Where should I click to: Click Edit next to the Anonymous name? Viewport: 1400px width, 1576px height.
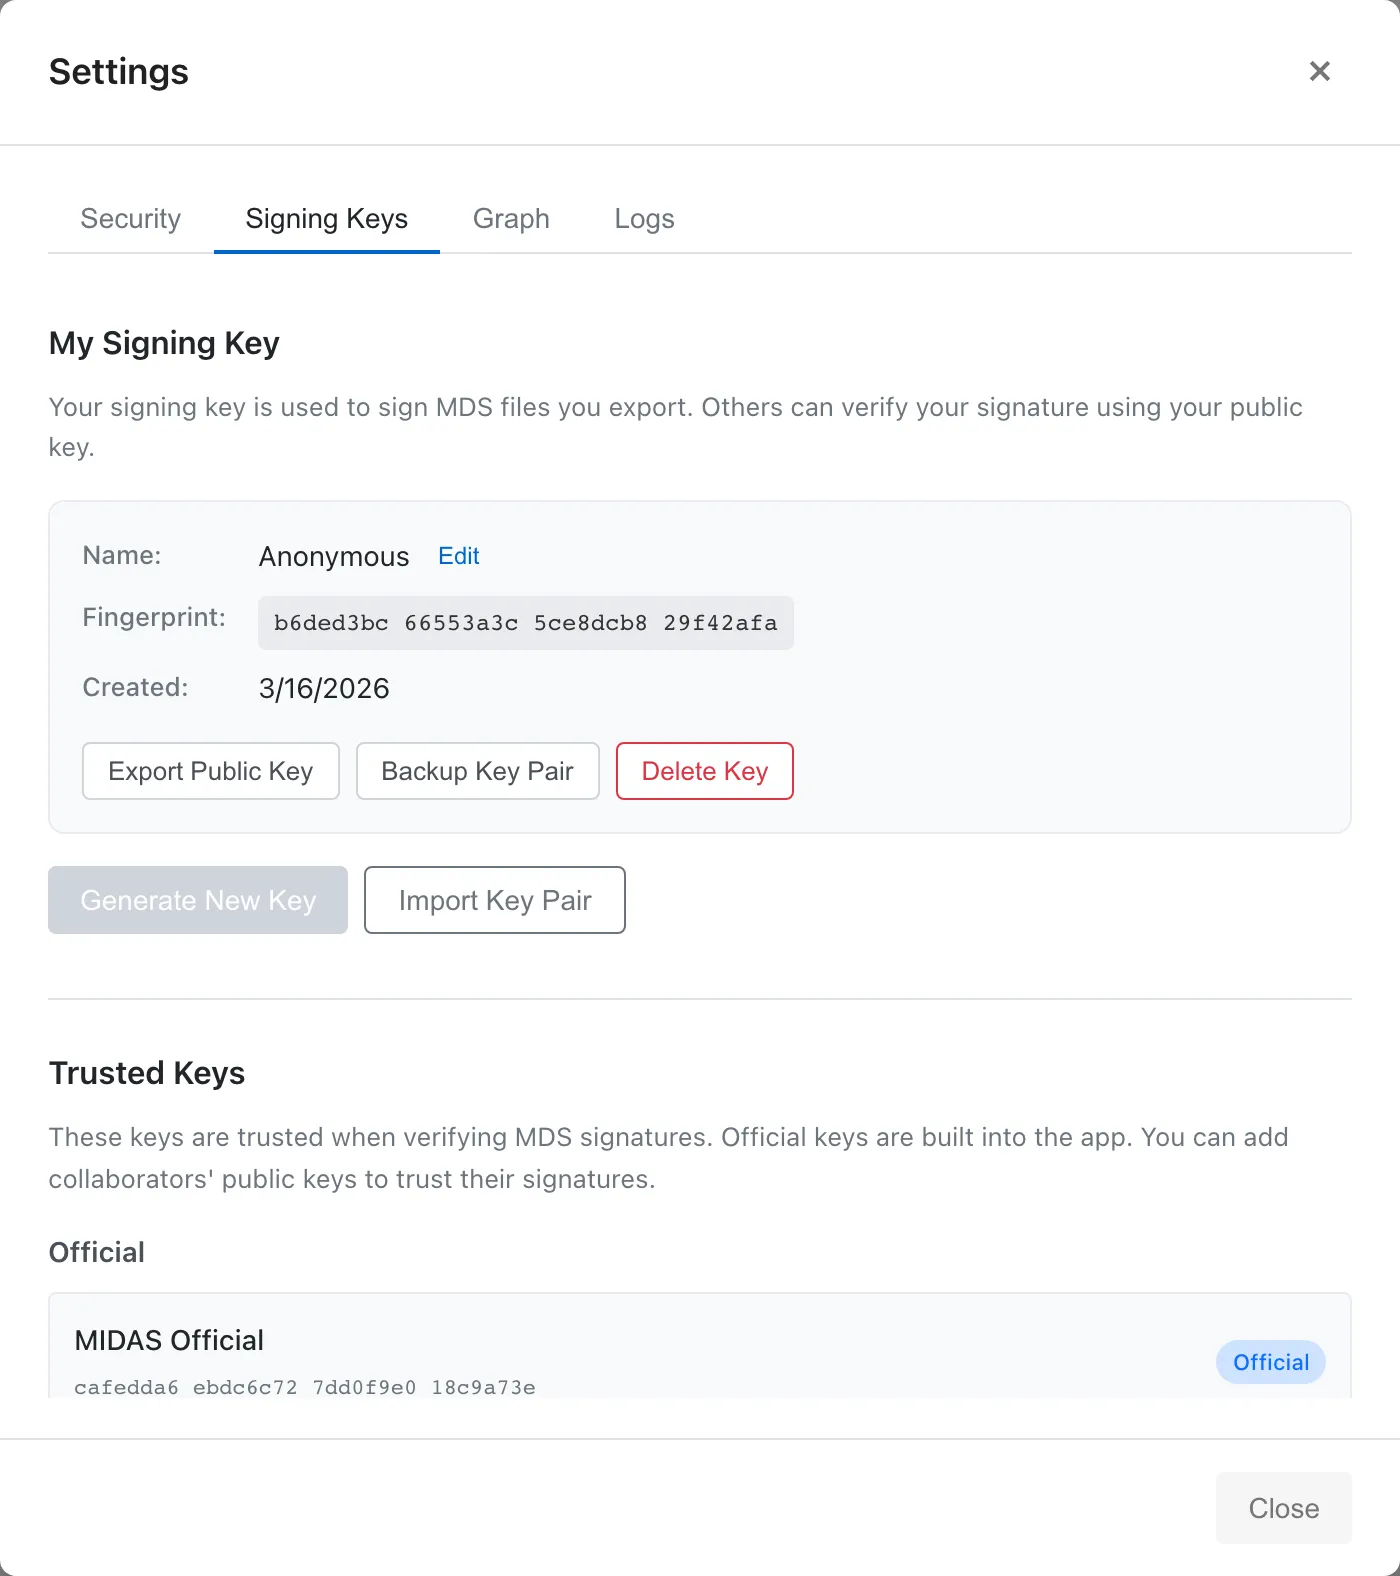pos(459,556)
